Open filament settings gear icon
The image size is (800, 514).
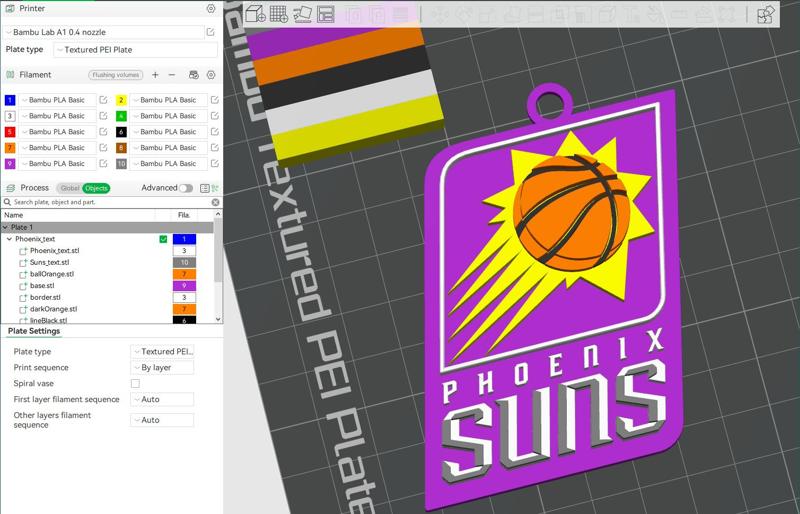tap(211, 75)
